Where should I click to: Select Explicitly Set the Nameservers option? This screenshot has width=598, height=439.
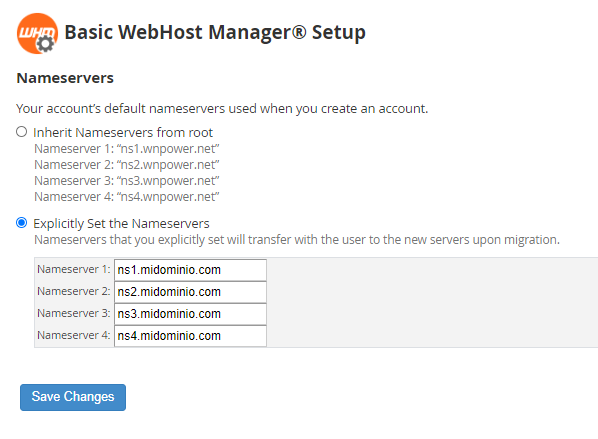tap(21, 223)
